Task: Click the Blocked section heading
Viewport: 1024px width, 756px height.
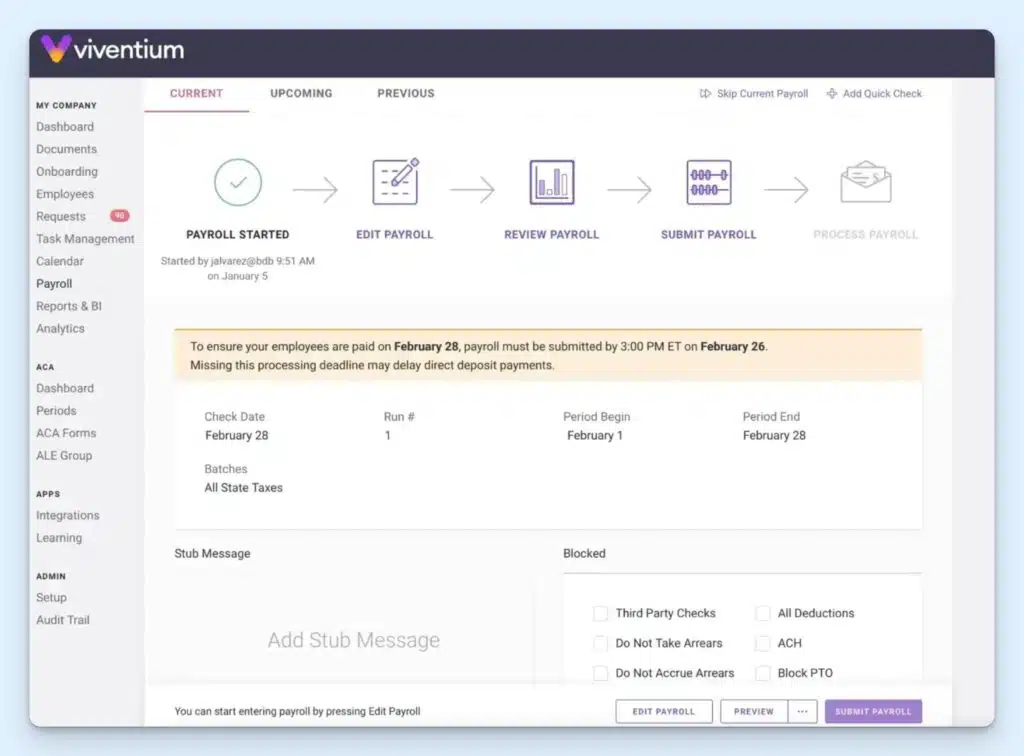Action: click(584, 554)
